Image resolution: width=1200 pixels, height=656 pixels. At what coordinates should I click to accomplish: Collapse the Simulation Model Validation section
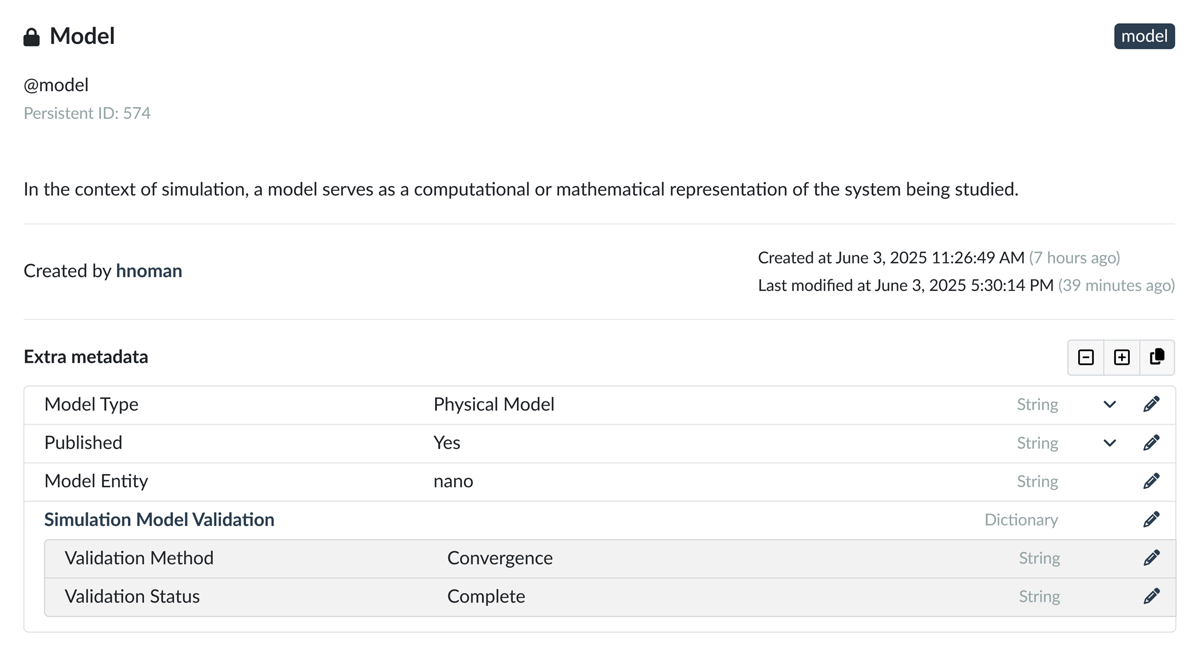[x=159, y=520]
